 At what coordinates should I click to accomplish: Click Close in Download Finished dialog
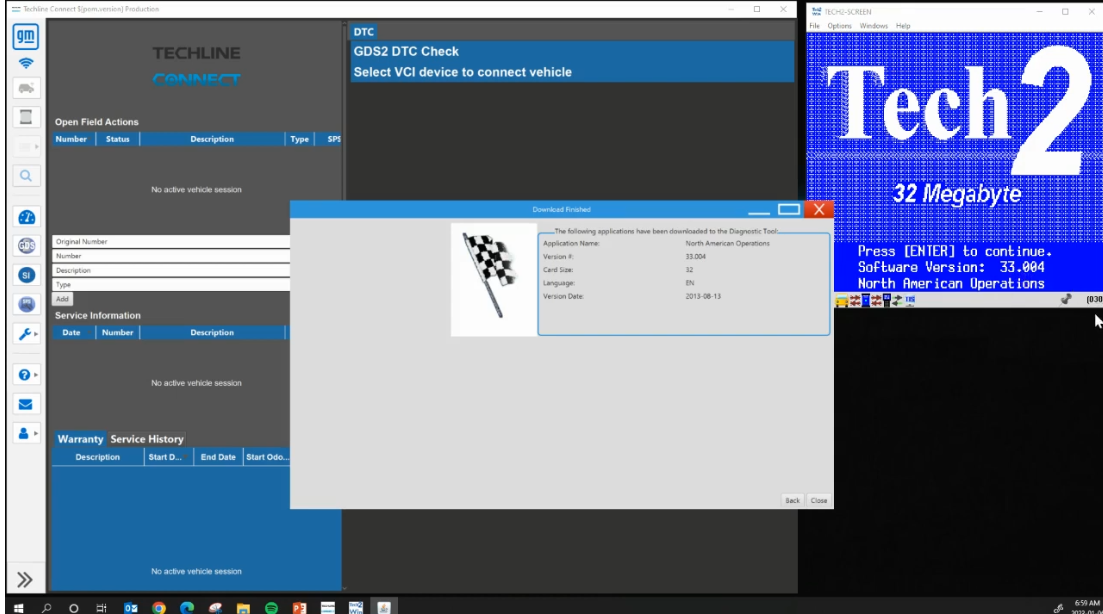[x=819, y=500]
